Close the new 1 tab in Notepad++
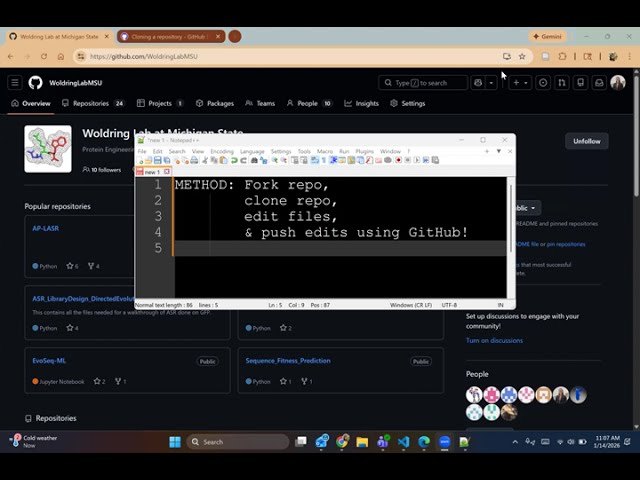The height and width of the screenshot is (480, 640). click(x=167, y=172)
